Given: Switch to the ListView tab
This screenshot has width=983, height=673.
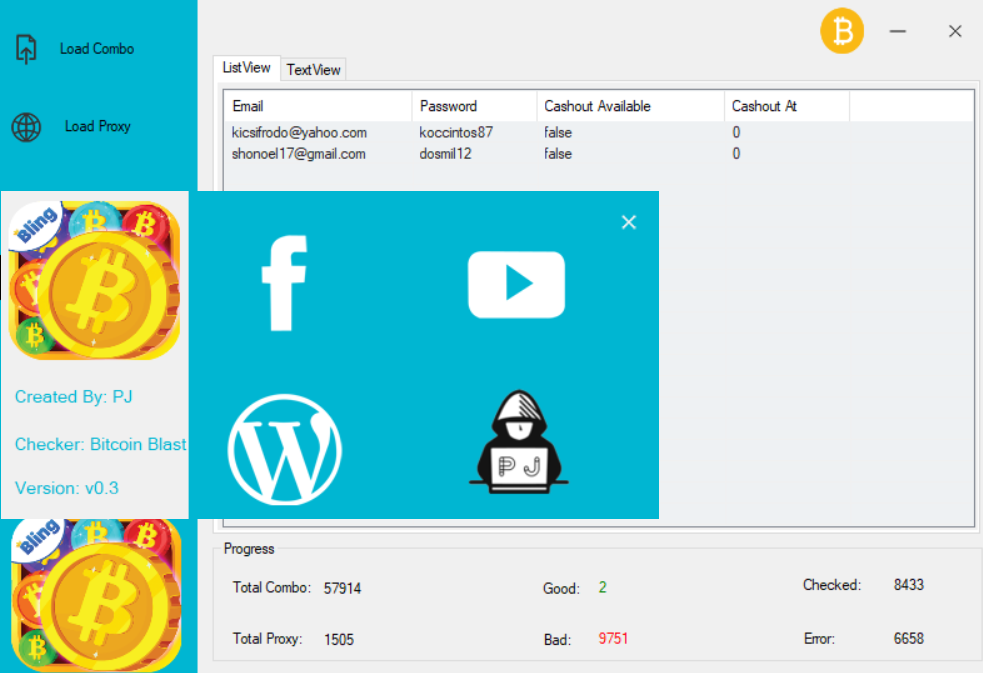Looking at the screenshot, I should (x=246, y=68).
